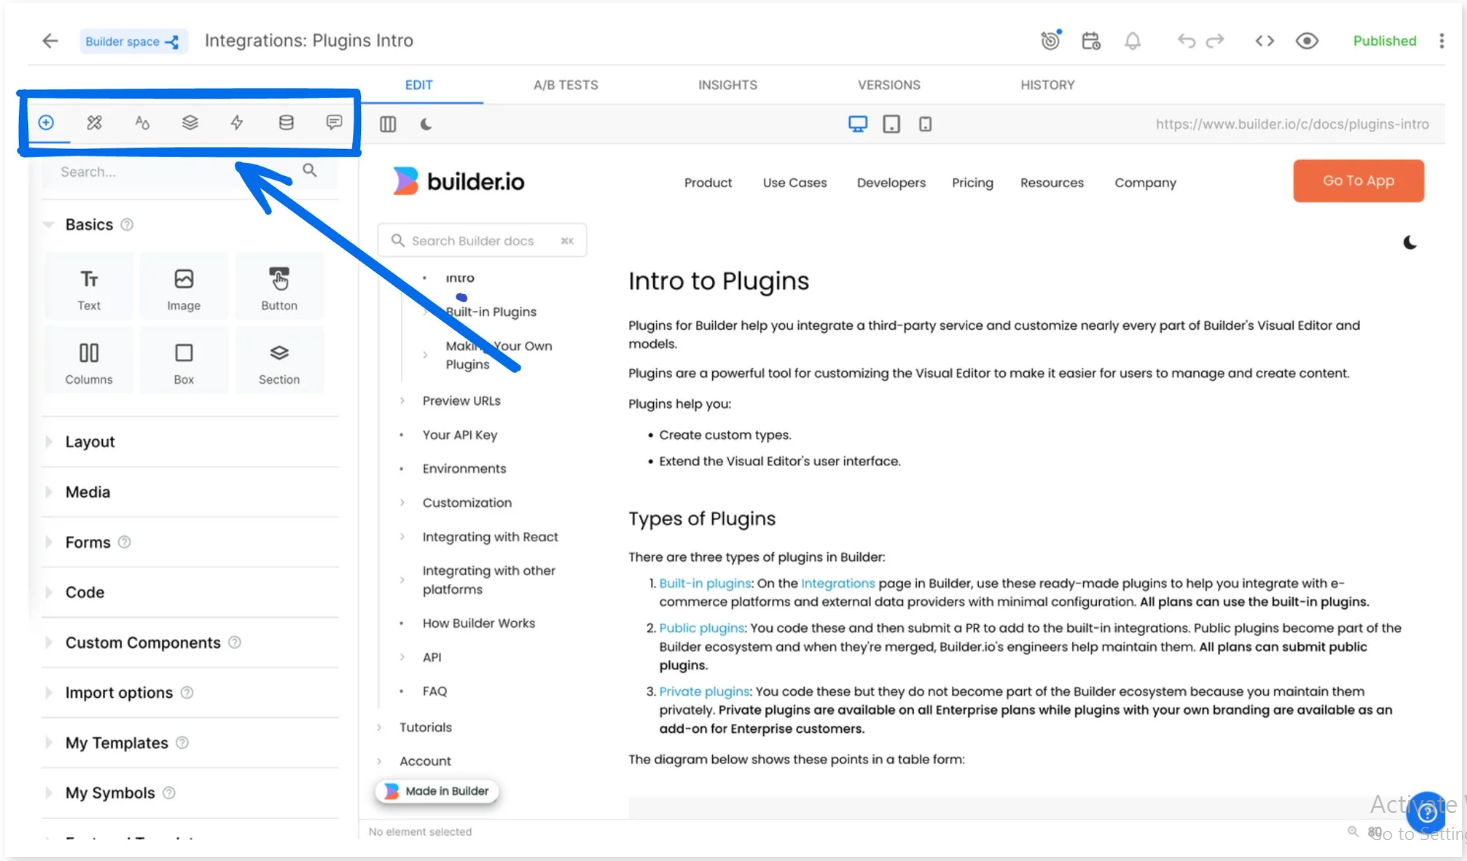This screenshot has height=861, width=1467.
Task: Click the Made in Builder badge
Action: pyautogui.click(x=437, y=791)
